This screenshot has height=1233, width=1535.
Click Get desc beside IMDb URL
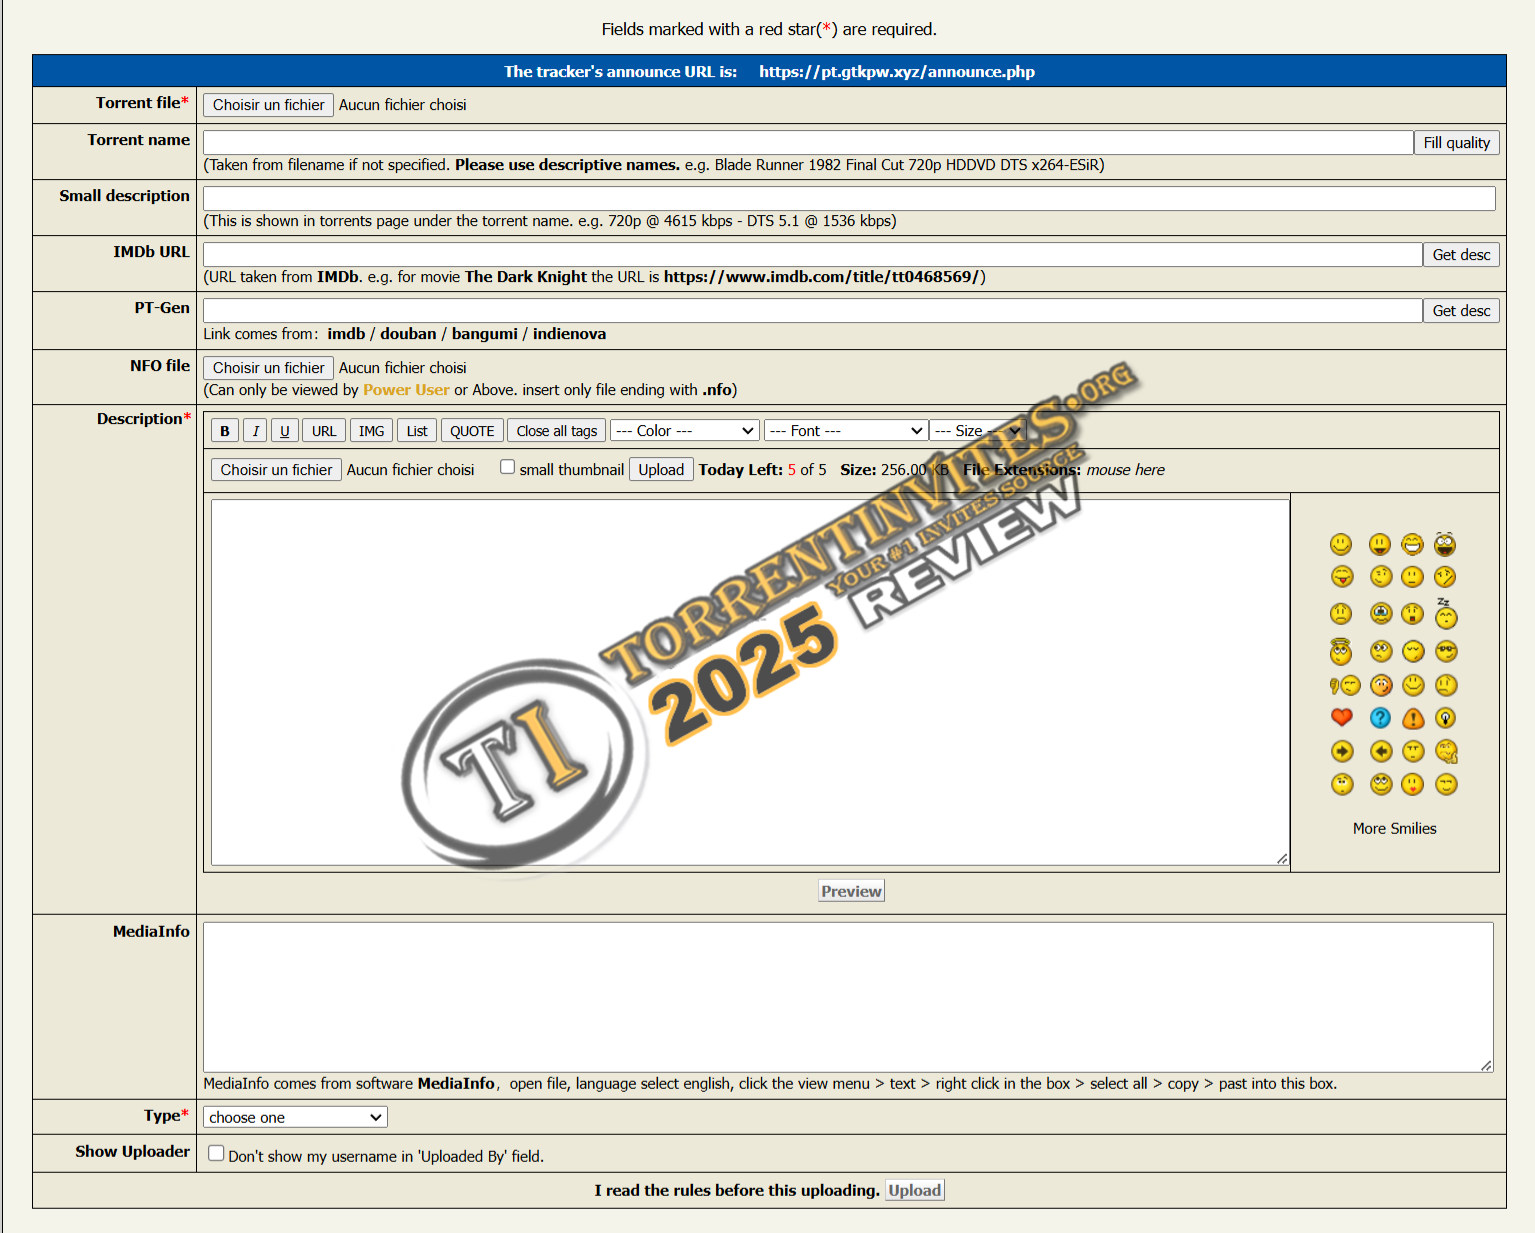tap(1461, 255)
